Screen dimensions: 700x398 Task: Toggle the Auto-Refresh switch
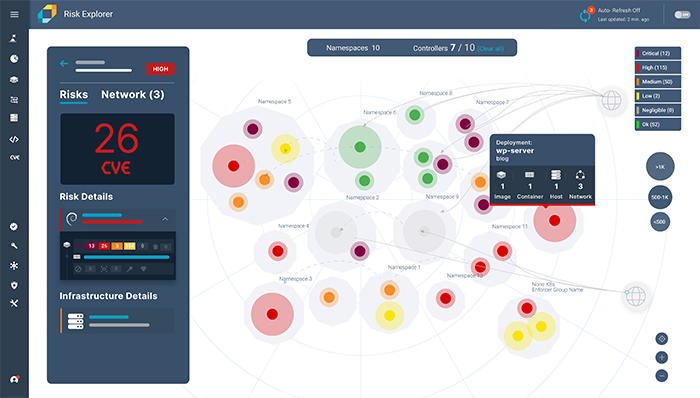click(x=682, y=15)
